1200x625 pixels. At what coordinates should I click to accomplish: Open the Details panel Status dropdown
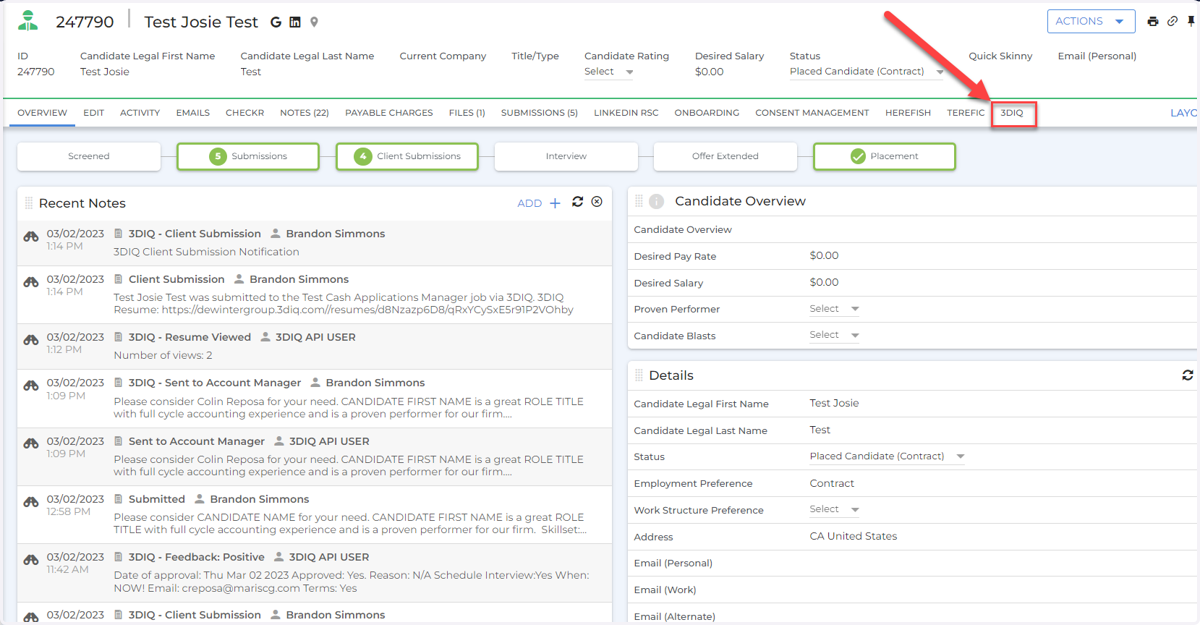point(887,456)
